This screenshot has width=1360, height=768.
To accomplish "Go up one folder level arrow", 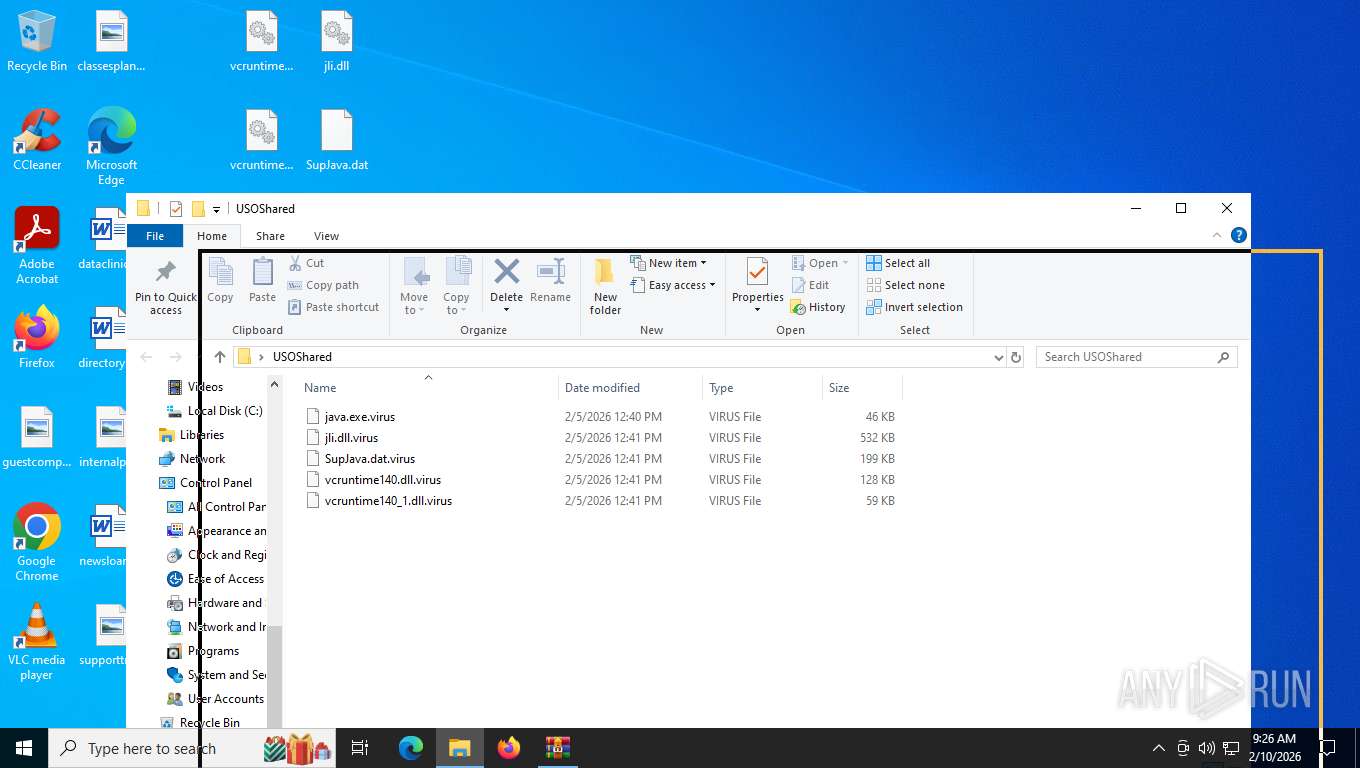I will tap(220, 357).
